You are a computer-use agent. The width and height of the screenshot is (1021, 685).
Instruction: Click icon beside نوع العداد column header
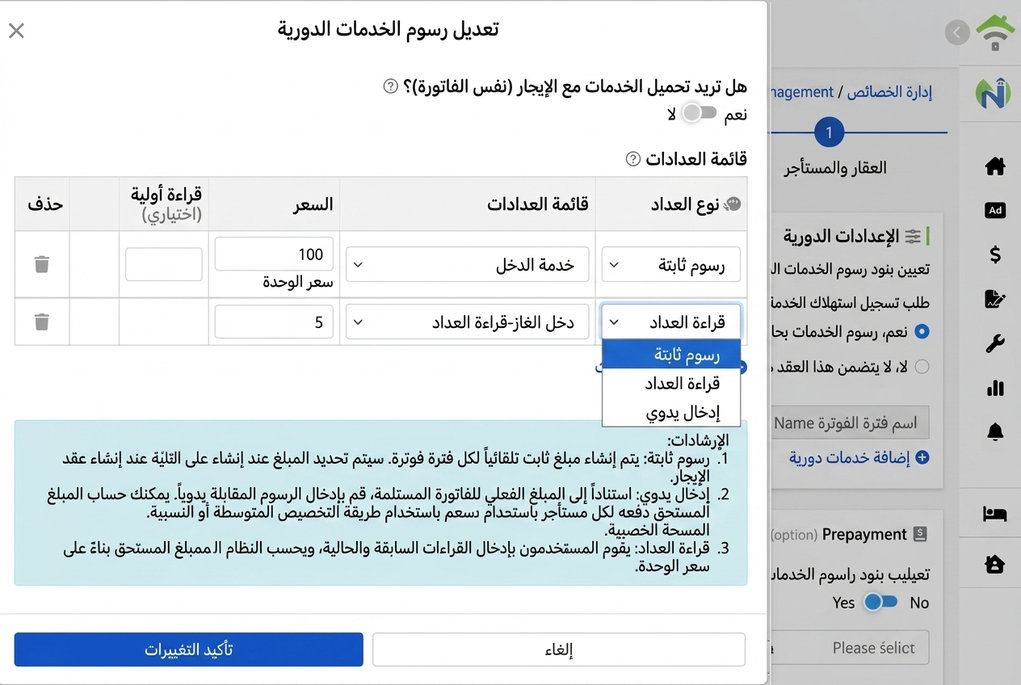click(733, 204)
